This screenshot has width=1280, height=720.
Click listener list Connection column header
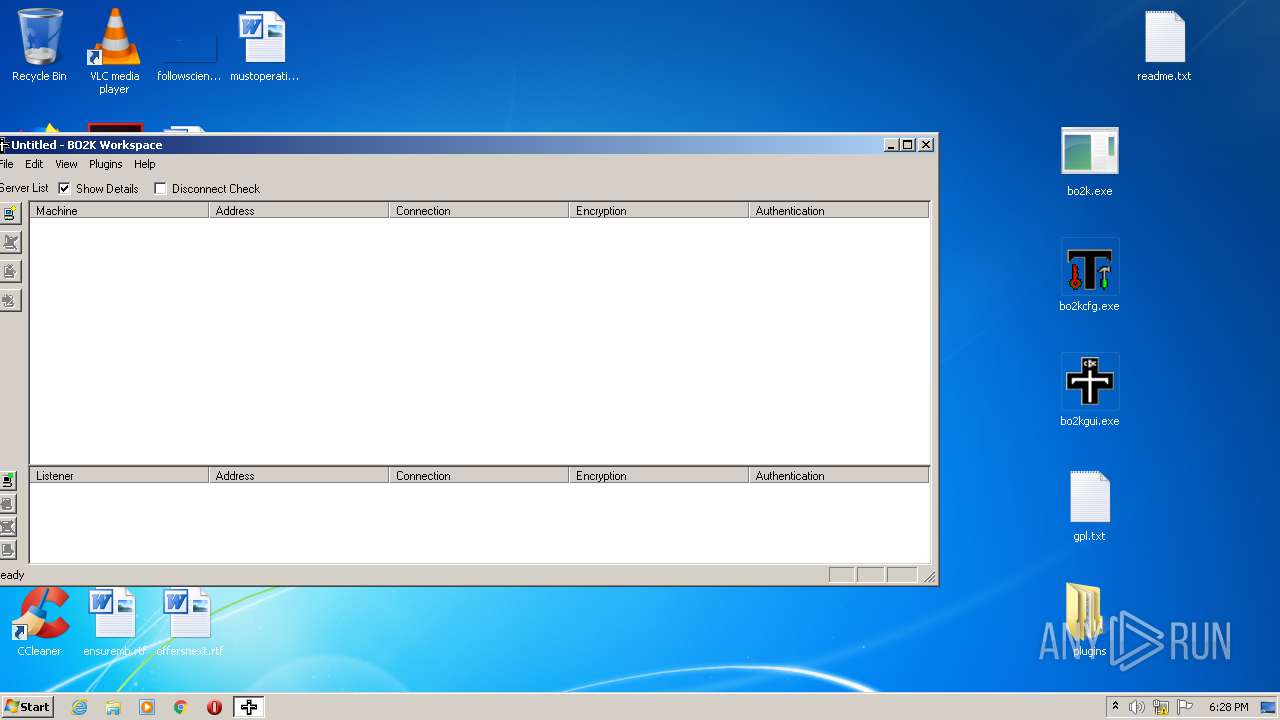479,475
